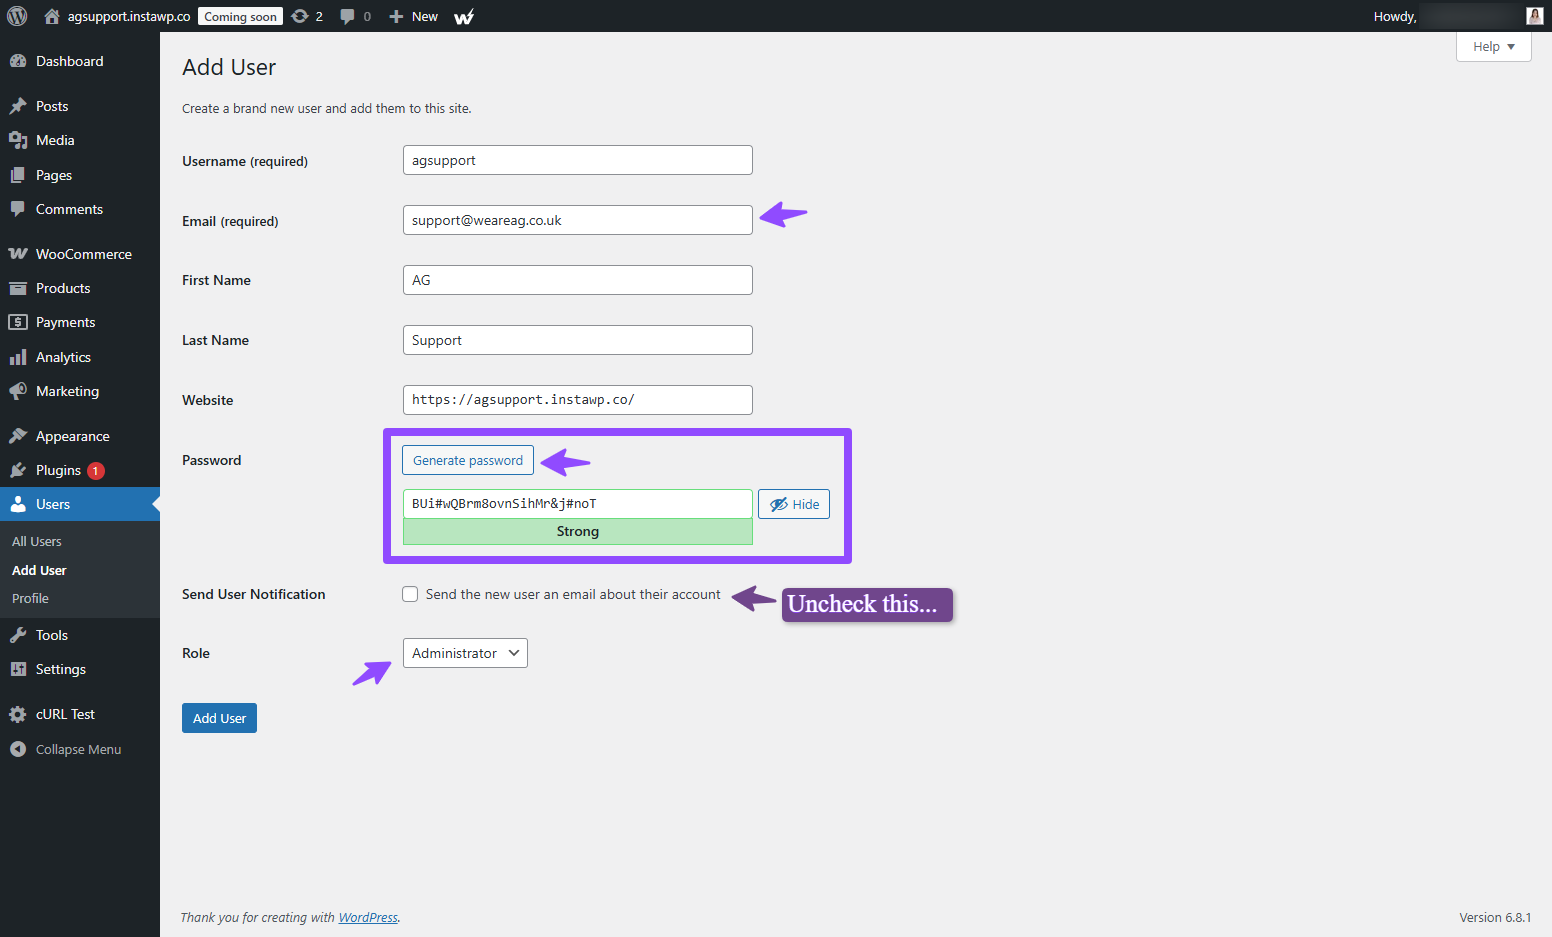Open the New content dropdown in admin bar
Viewport: 1552px width, 937px height.
(x=414, y=16)
